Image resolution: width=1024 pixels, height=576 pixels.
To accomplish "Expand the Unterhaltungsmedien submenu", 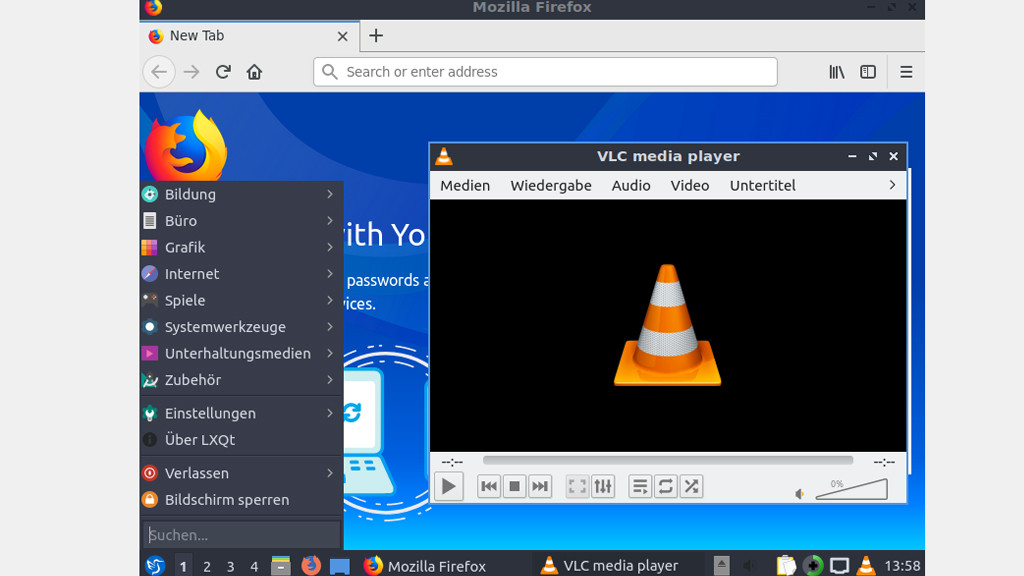I will coord(240,353).
